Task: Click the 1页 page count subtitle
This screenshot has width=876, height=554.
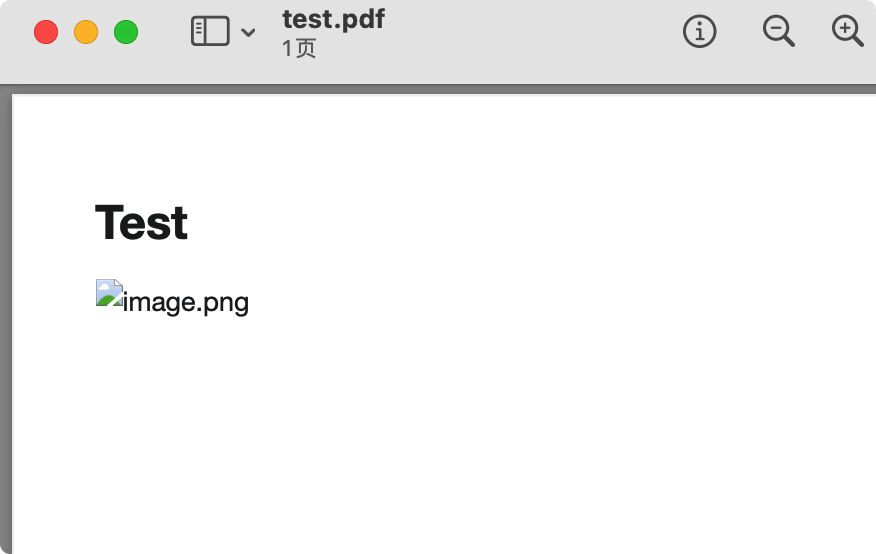Action: [x=299, y=49]
